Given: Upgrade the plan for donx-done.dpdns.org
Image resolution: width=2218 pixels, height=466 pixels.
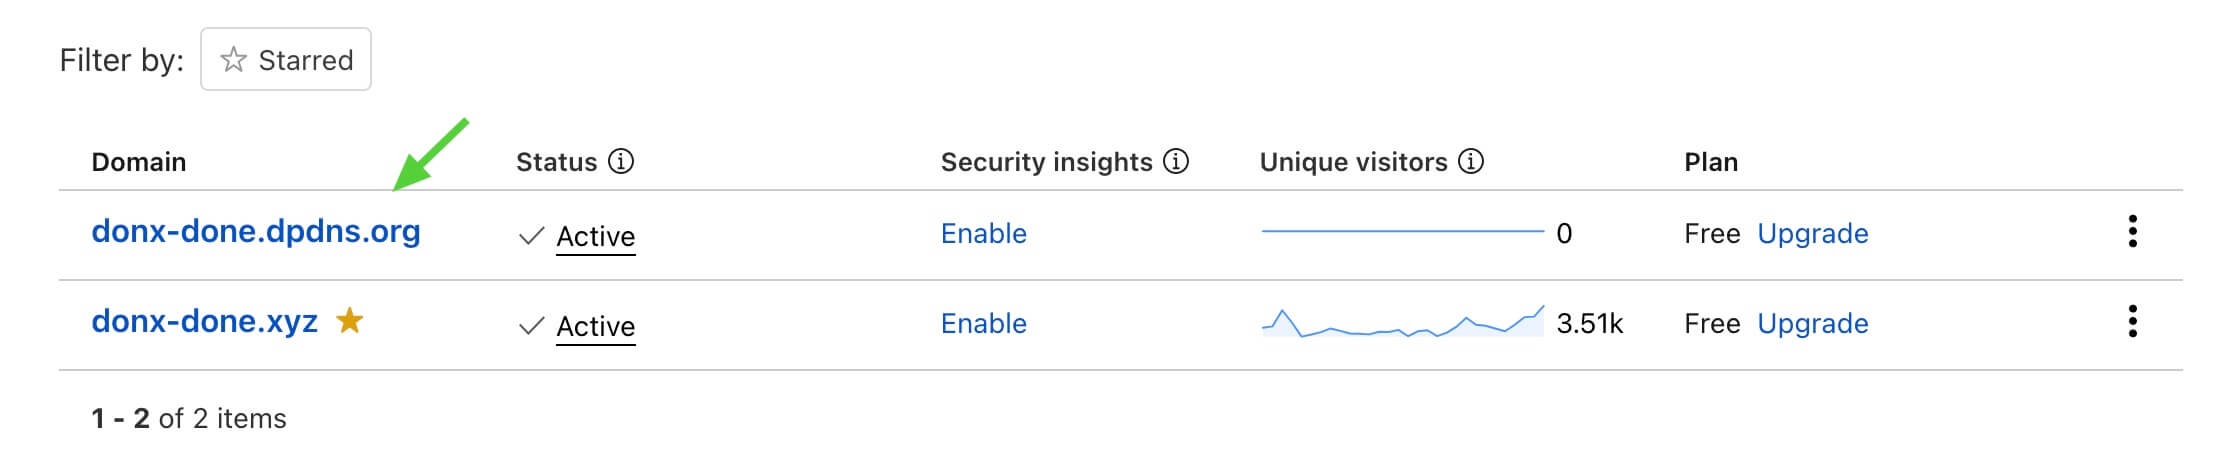Looking at the screenshot, I should [x=1812, y=234].
